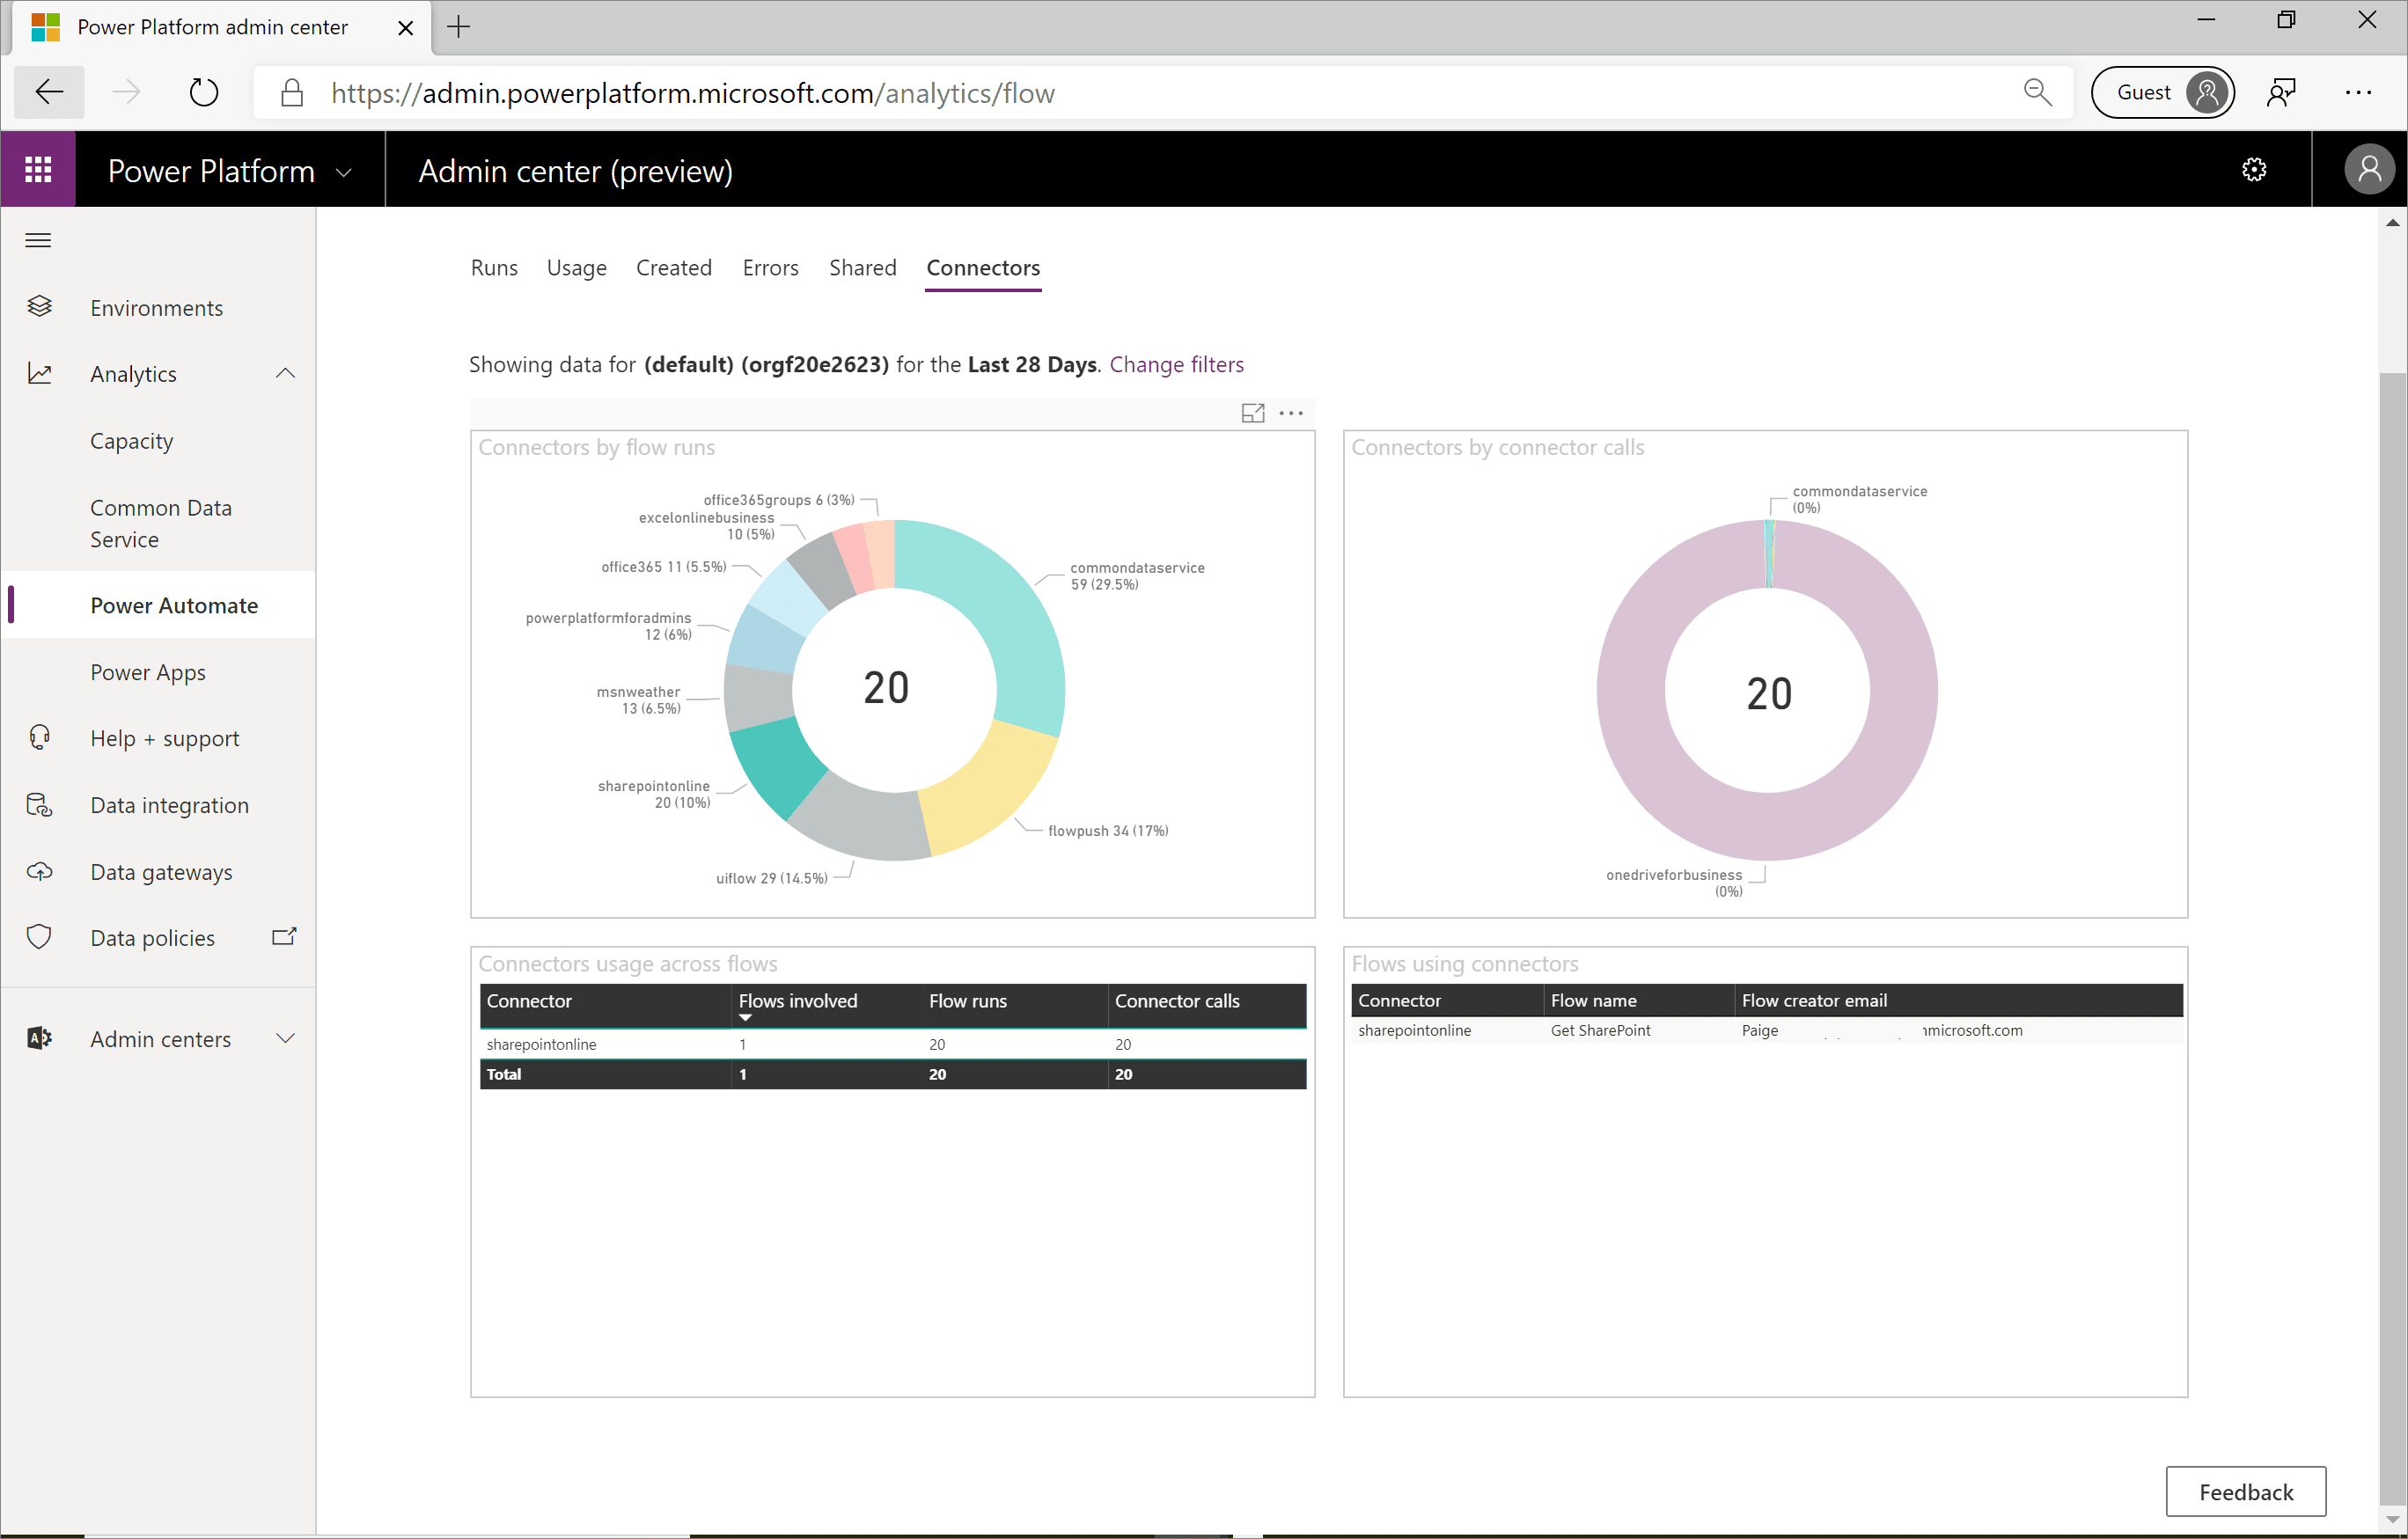Sort by Flows involved column header
2408x1539 pixels.
tap(797, 1001)
